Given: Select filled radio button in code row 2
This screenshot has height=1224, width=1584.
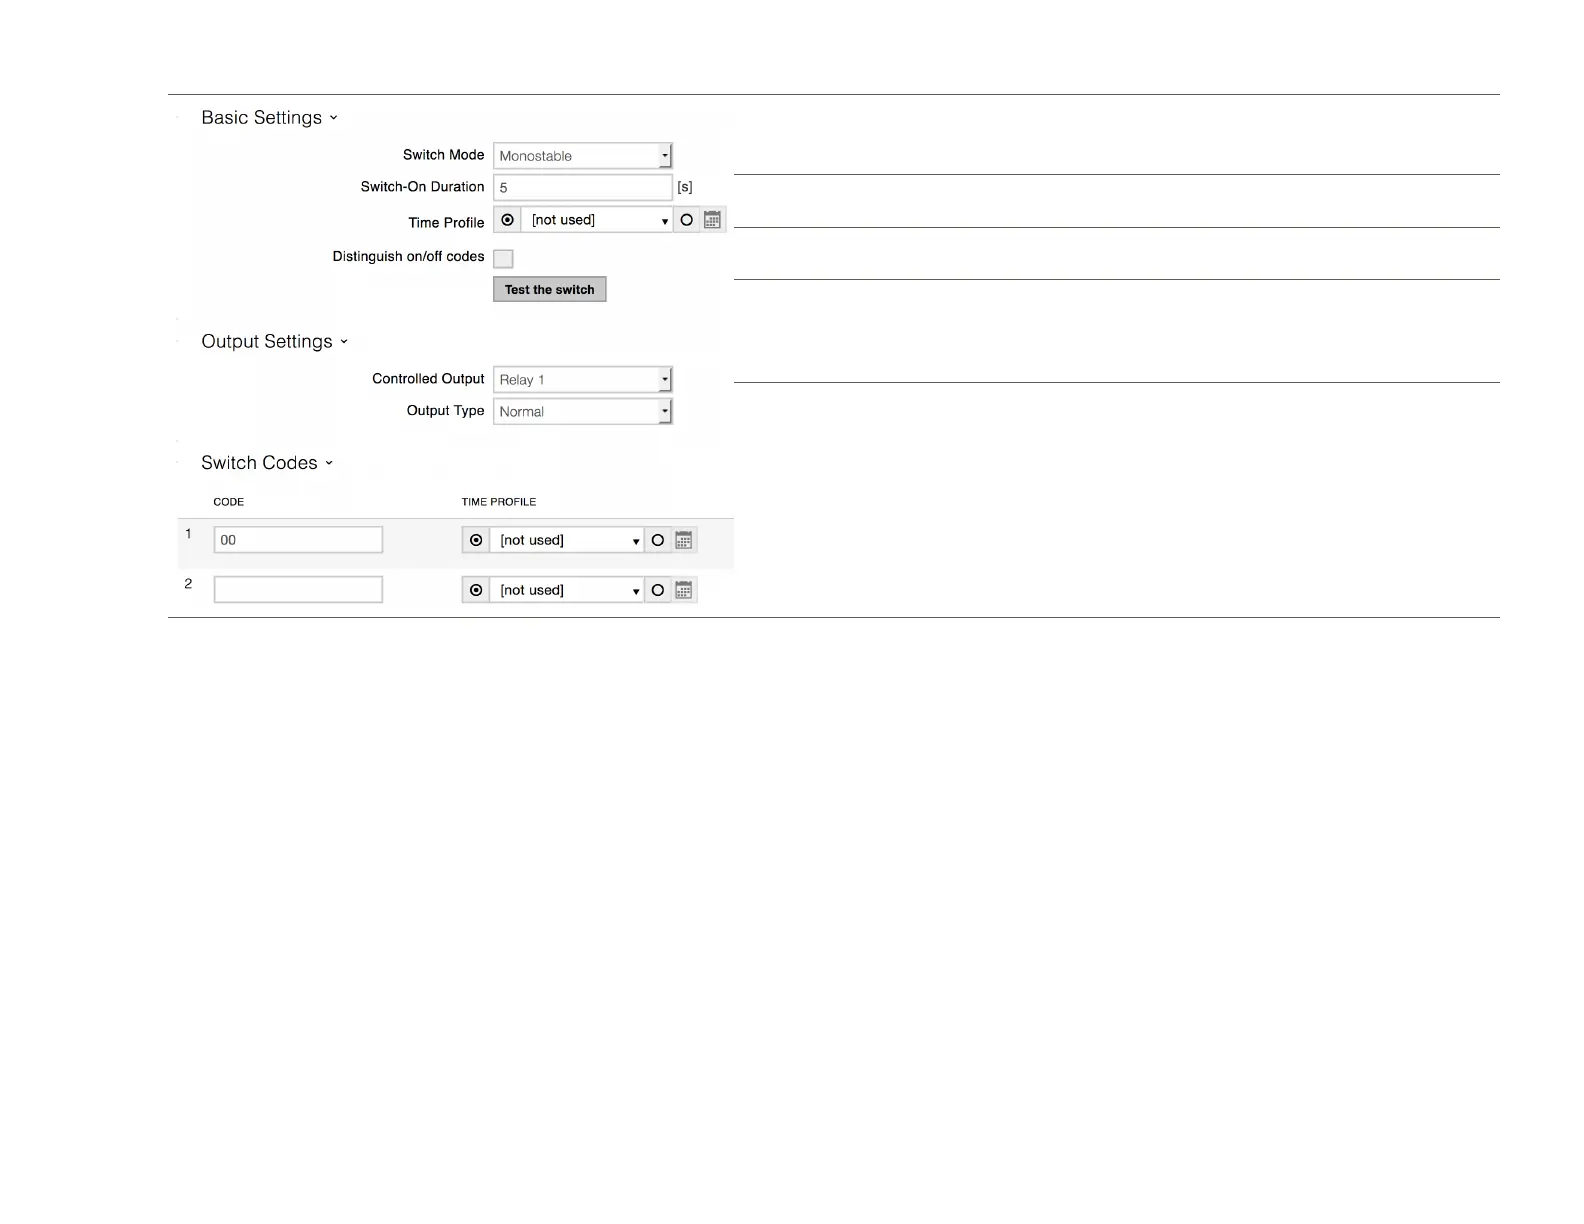Looking at the screenshot, I should [476, 590].
